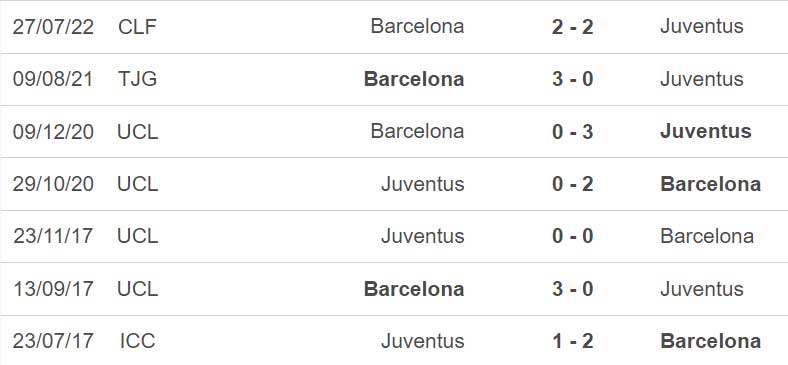Image resolution: width=788 pixels, height=365 pixels.
Task: Click bold Juventus in the 09/12/20 match
Action: click(706, 131)
